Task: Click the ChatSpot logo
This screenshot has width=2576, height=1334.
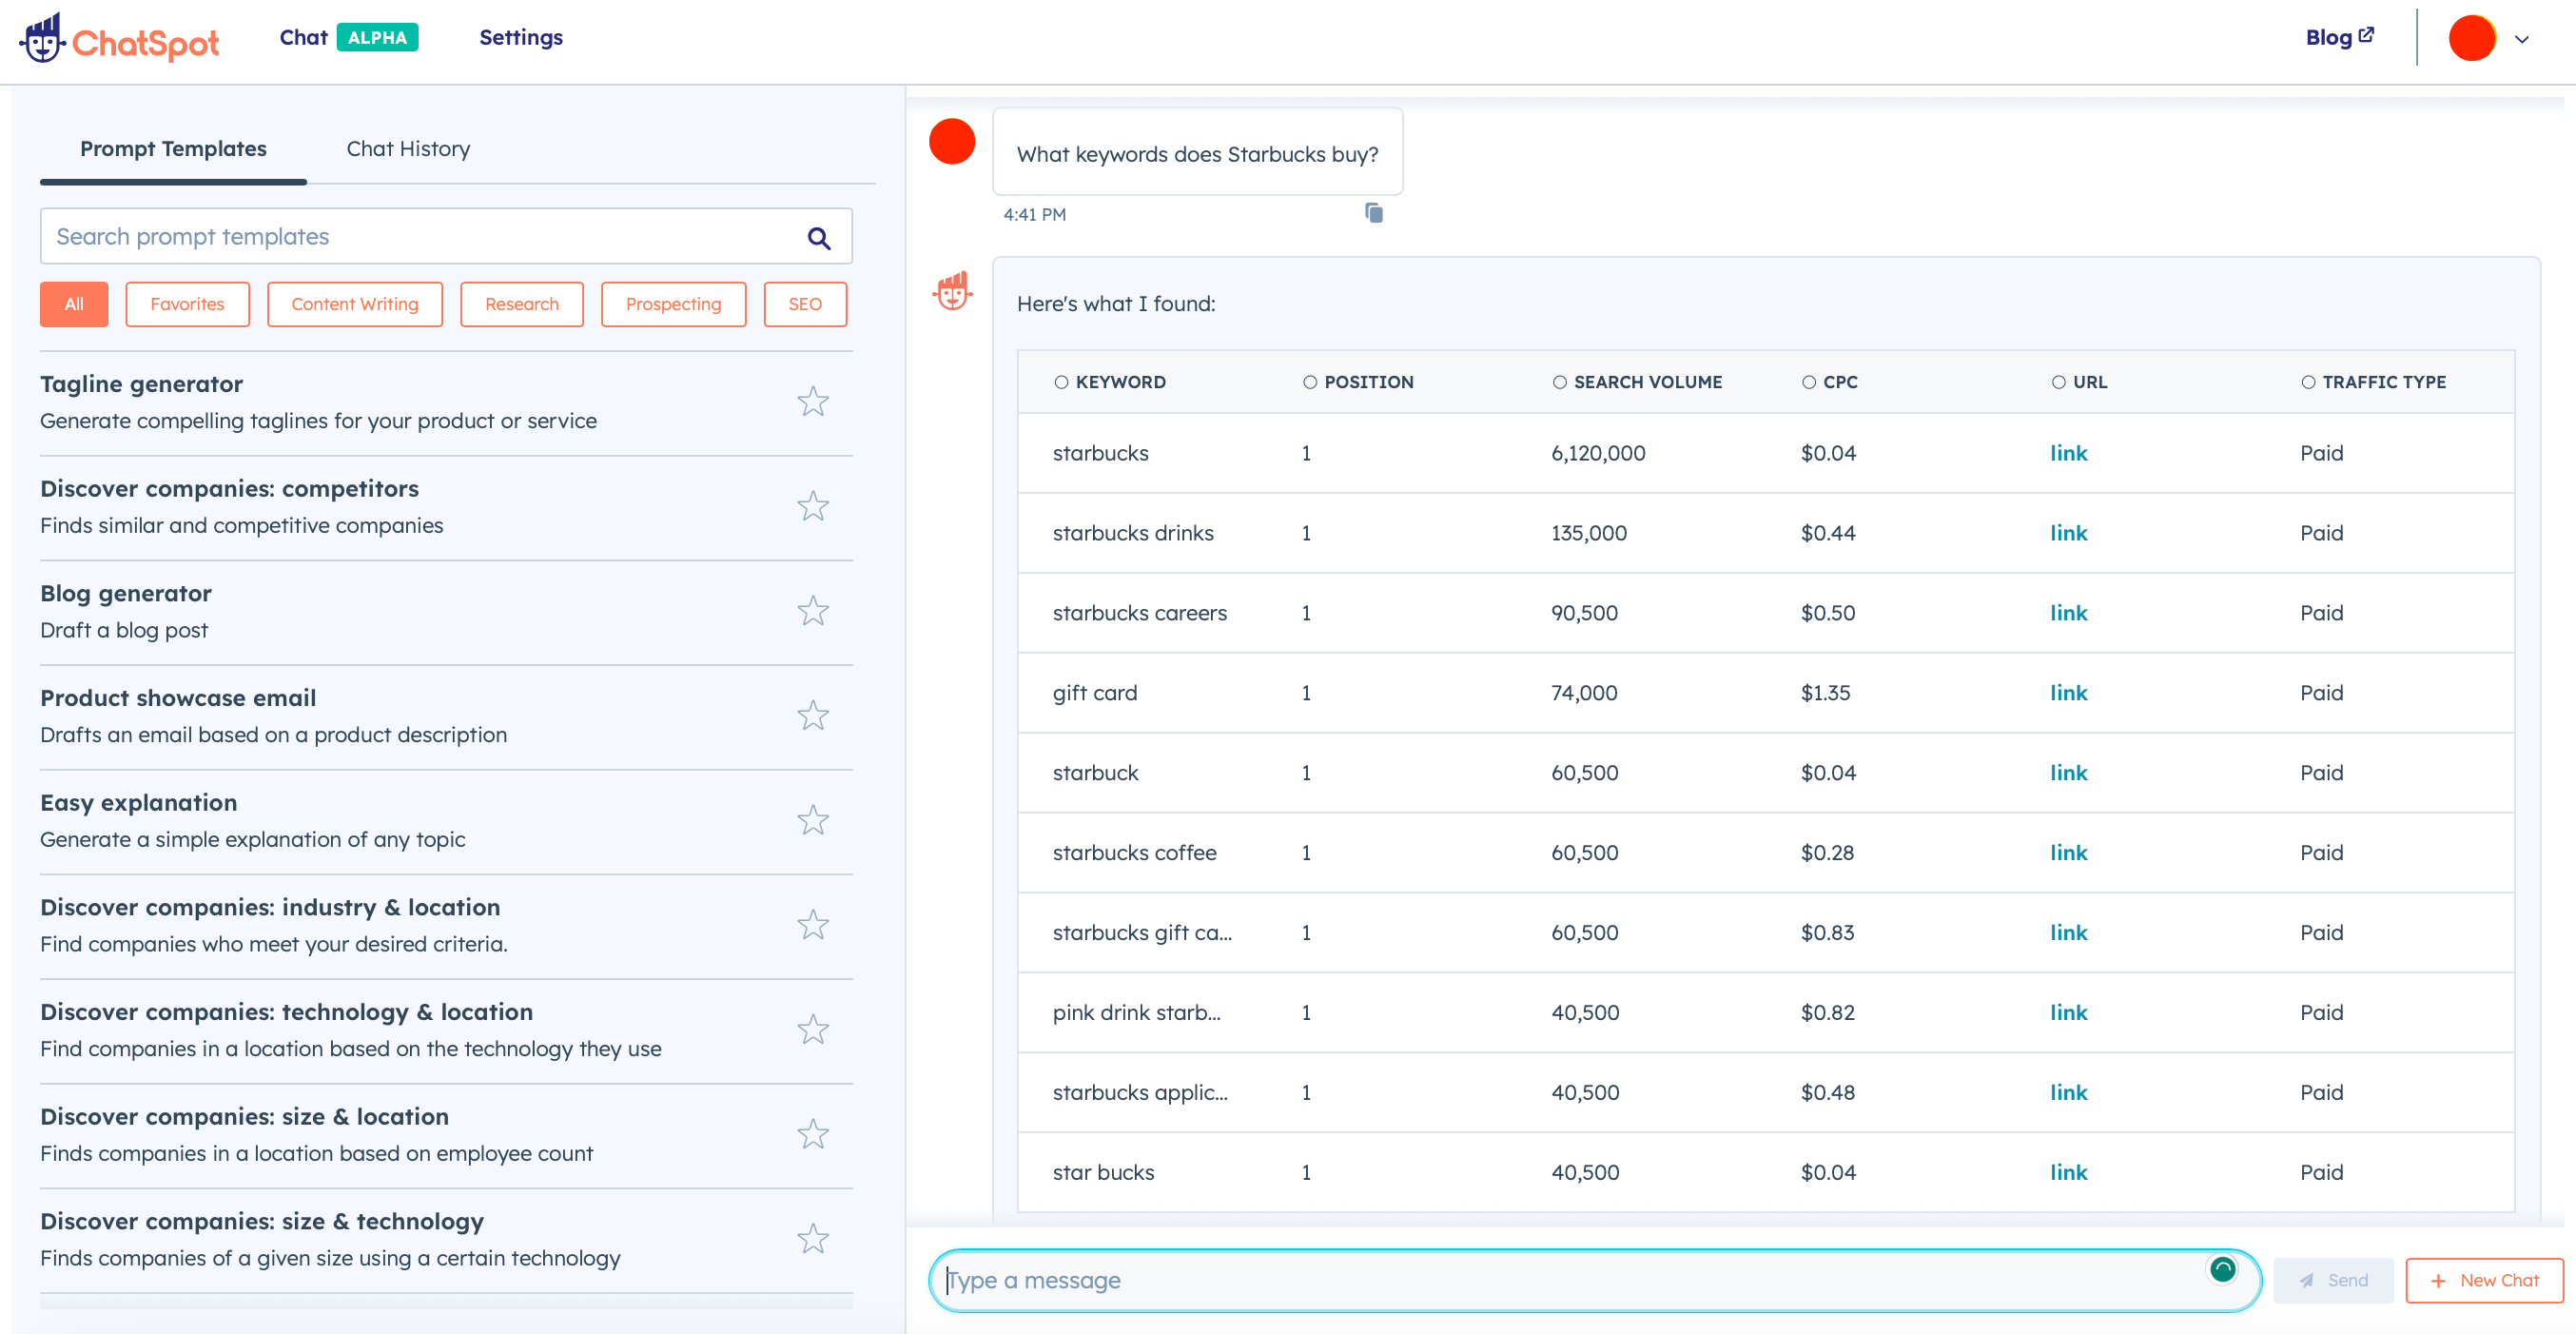Action: [x=119, y=39]
